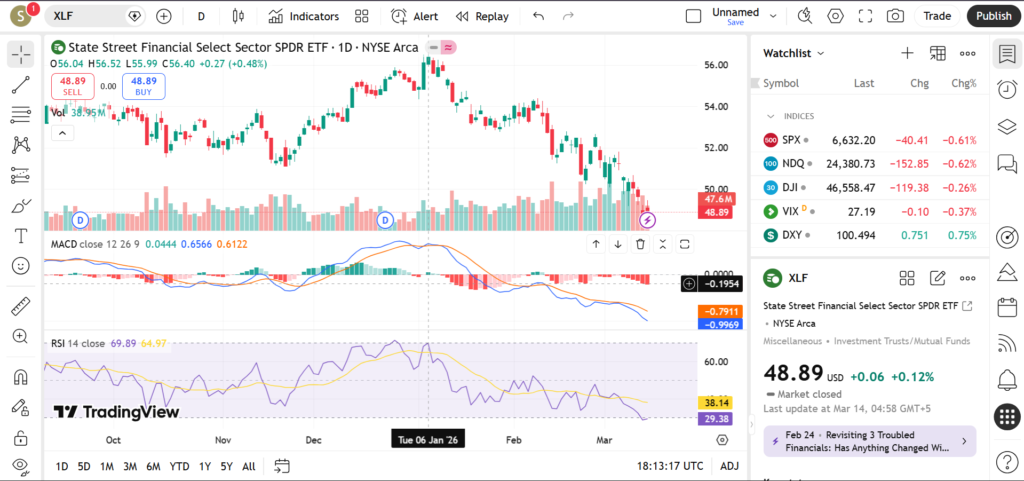
Task: Open the Indicators menu
Action: click(303, 16)
